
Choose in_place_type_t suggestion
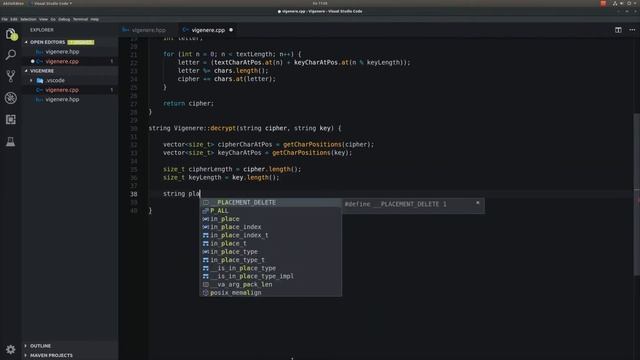[270, 260]
